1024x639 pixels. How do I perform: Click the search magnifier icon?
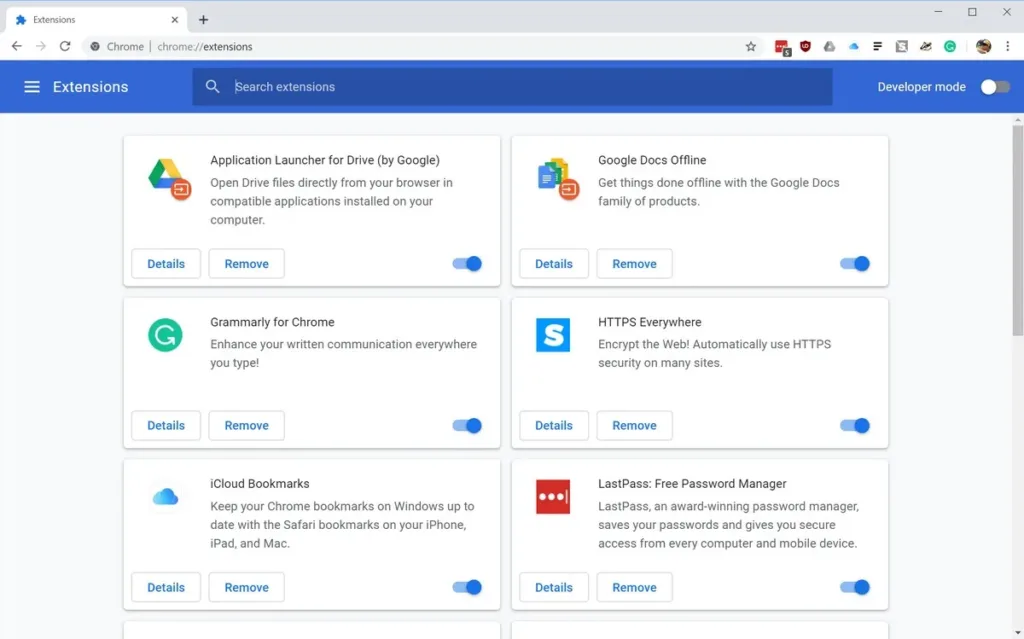[x=212, y=86]
